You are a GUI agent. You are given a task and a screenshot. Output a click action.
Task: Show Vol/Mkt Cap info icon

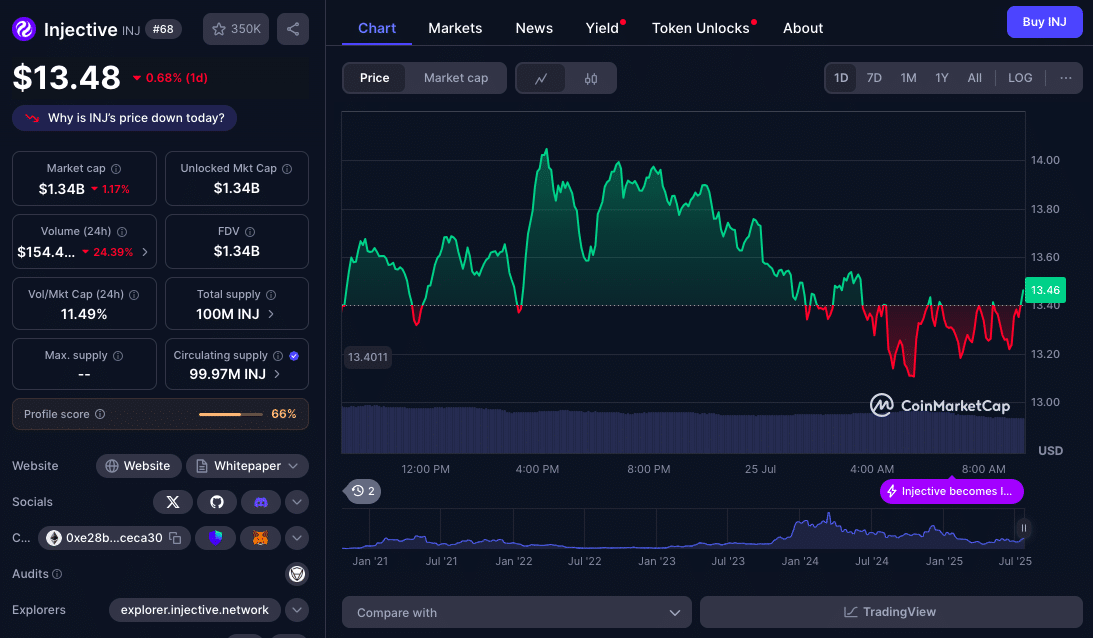[x=134, y=295]
